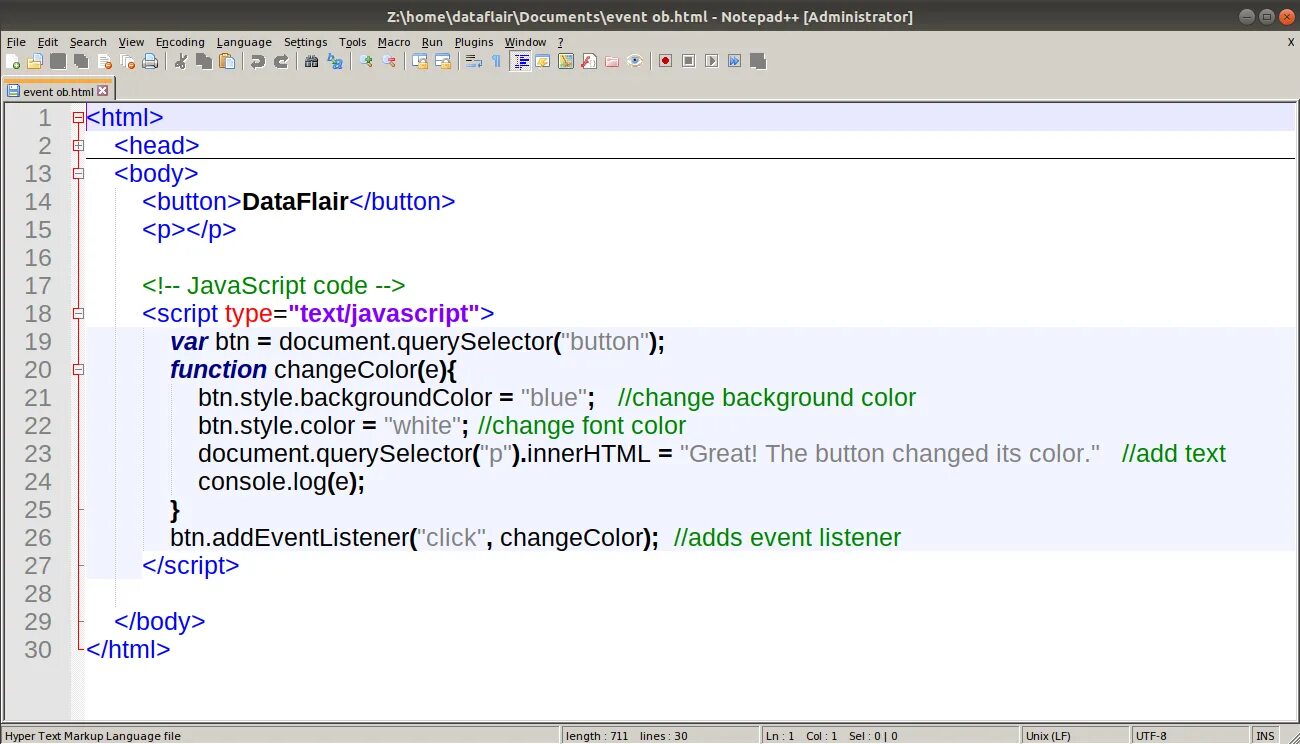1300x744 pixels.
Task: Open the Macro menu
Action: (x=394, y=42)
